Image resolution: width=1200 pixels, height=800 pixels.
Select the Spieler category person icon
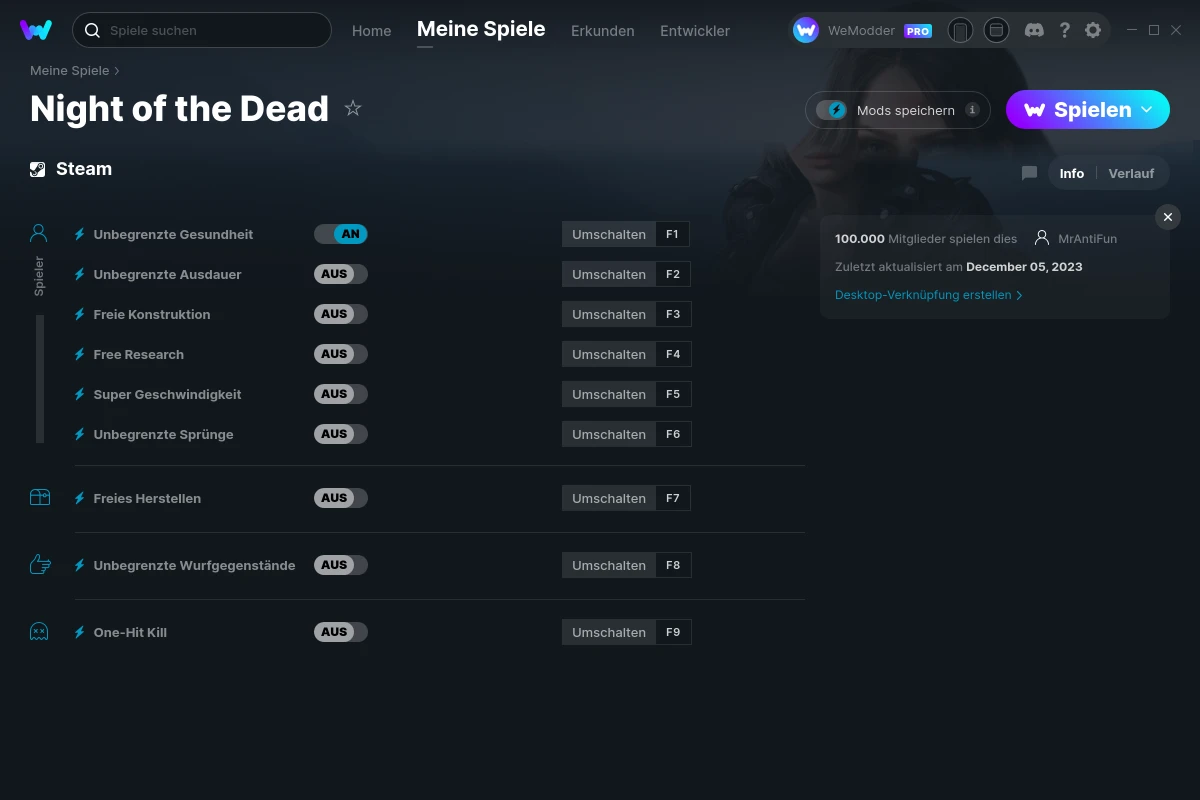pyautogui.click(x=39, y=234)
